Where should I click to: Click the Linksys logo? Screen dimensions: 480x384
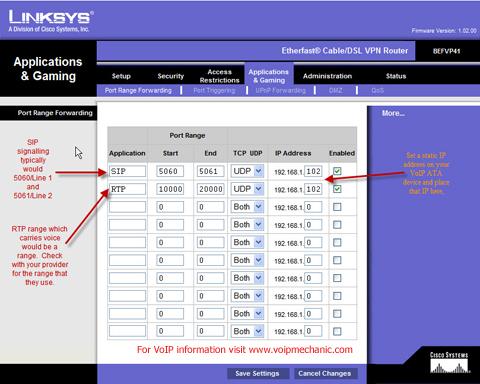tap(51, 21)
